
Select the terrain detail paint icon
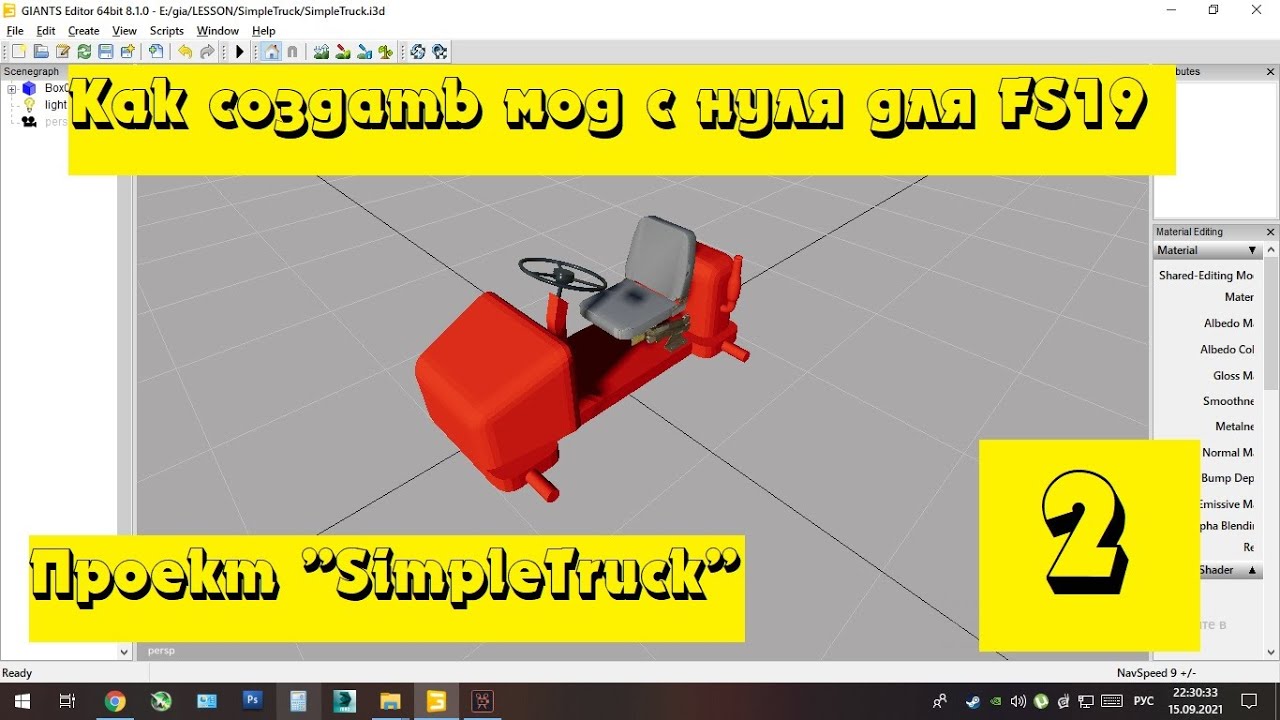coord(343,52)
